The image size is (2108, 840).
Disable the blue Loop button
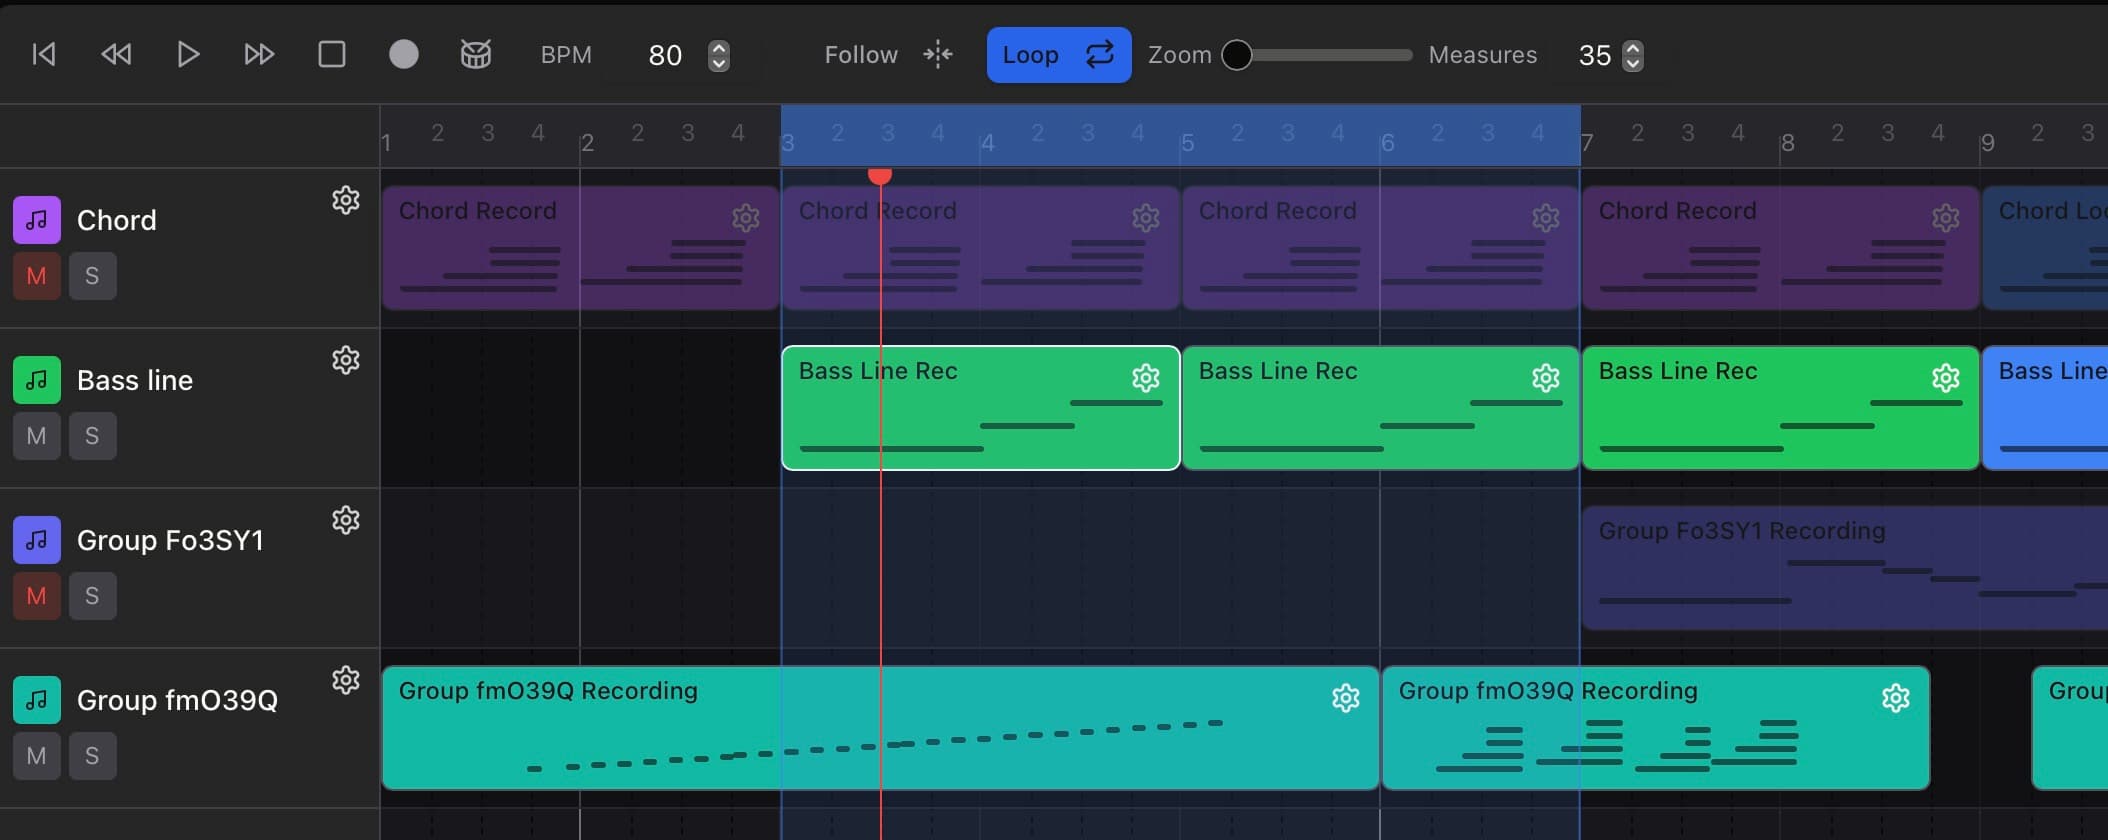pyautogui.click(x=1059, y=55)
